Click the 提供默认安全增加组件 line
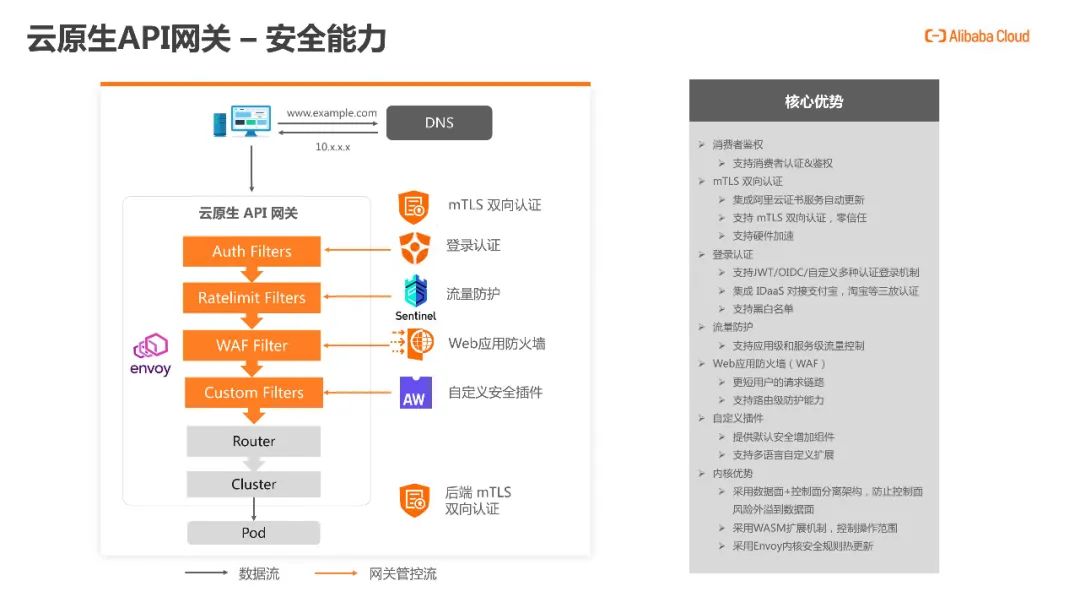This screenshot has height=608, width=1080. 783,437
